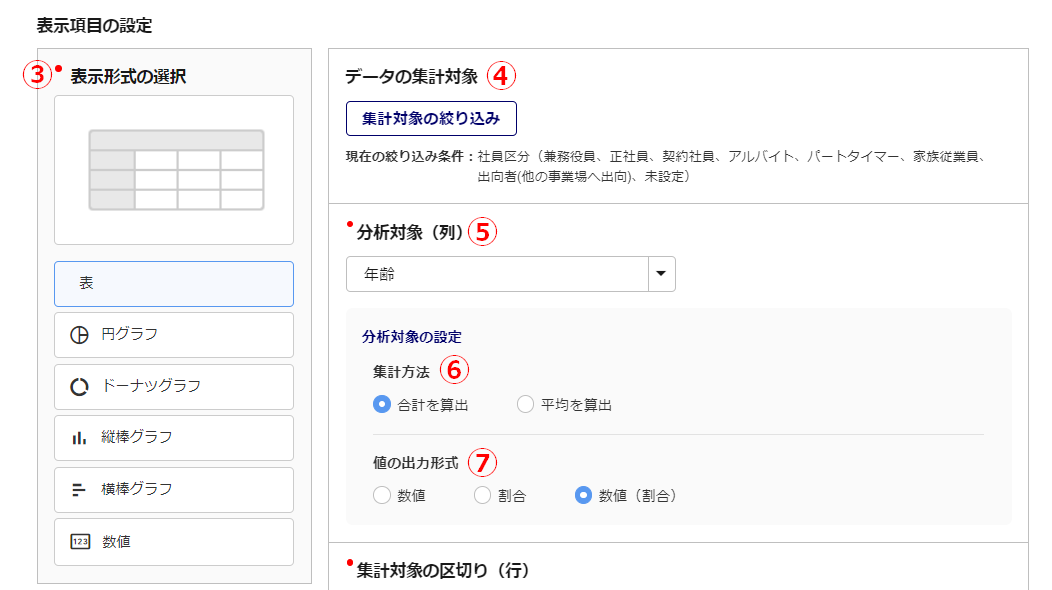Choose the 合計を算出 radio button
The width and height of the screenshot is (1052, 590).
pos(381,405)
